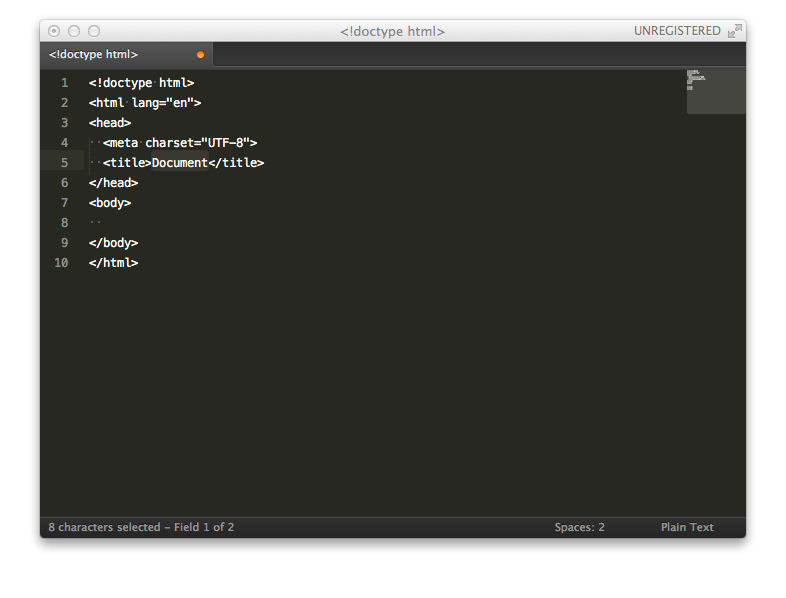Click the minimize window button
Viewport: 786px width, 598px height.
point(74,31)
